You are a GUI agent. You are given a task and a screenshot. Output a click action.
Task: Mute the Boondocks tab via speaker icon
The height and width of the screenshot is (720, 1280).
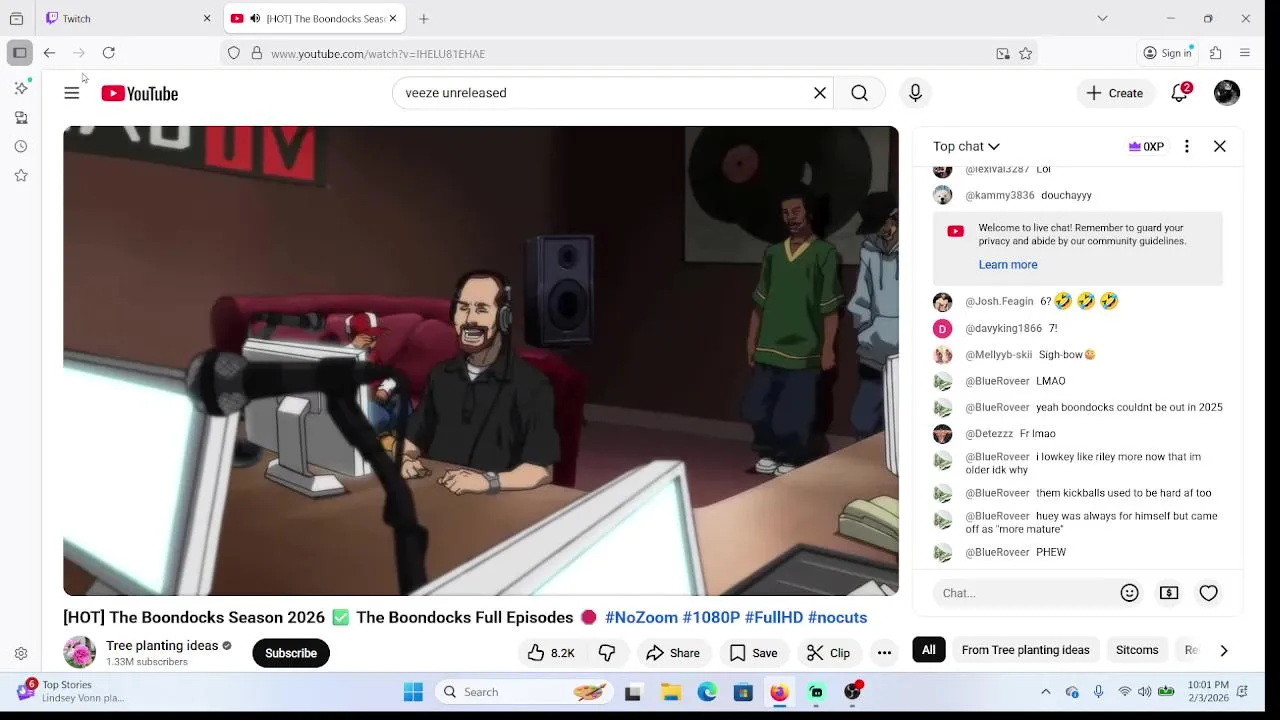[x=255, y=18]
